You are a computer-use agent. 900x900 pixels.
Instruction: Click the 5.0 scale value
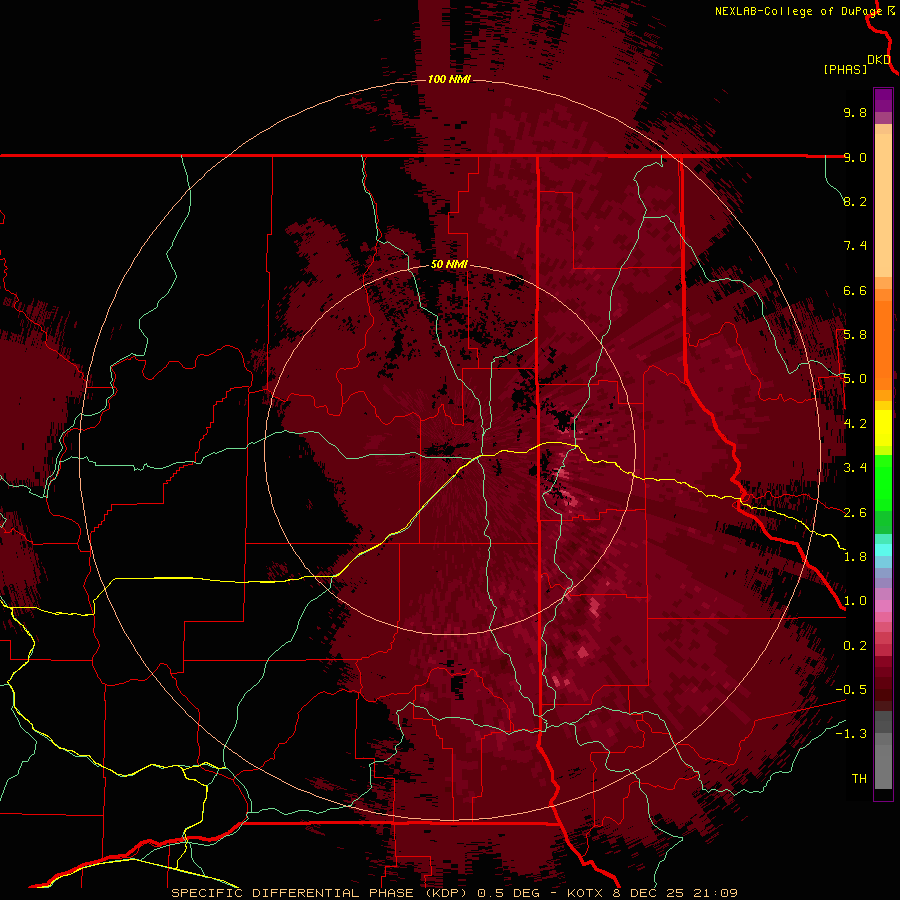pos(855,379)
